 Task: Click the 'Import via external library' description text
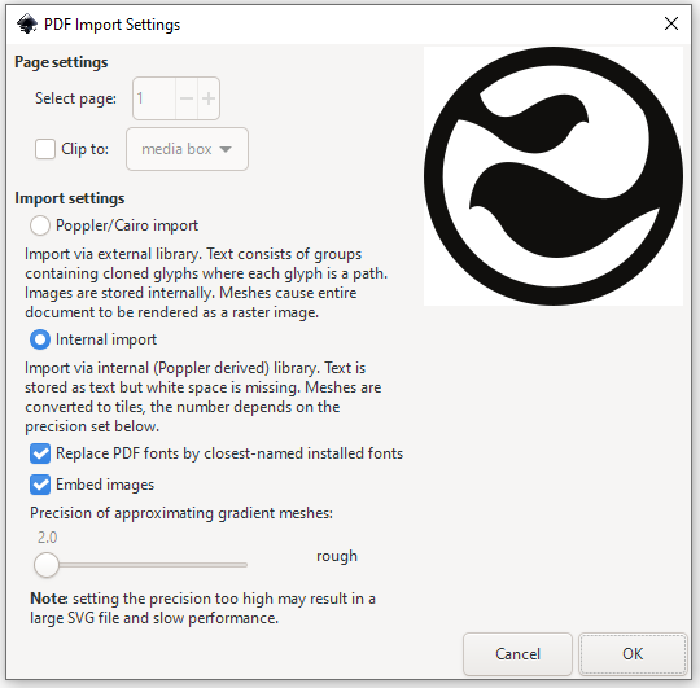point(206,283)
